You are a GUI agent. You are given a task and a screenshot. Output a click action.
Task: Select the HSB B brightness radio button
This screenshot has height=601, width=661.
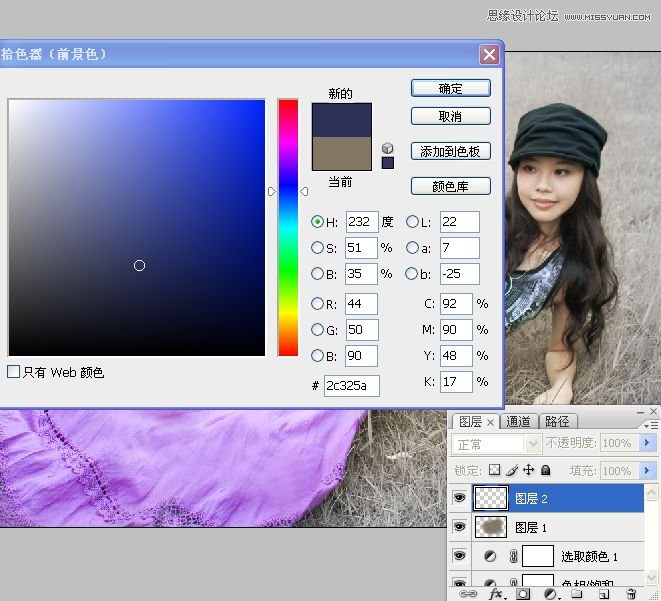[317, 274]
